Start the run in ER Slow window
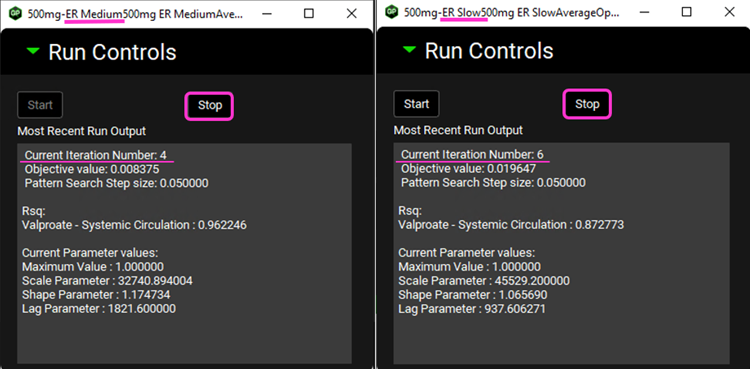750x369 pixels. pos(416,104)
